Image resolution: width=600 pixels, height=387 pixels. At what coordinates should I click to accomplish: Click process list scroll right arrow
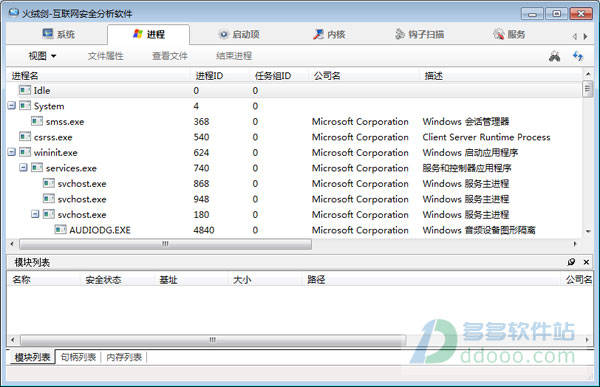575,244
